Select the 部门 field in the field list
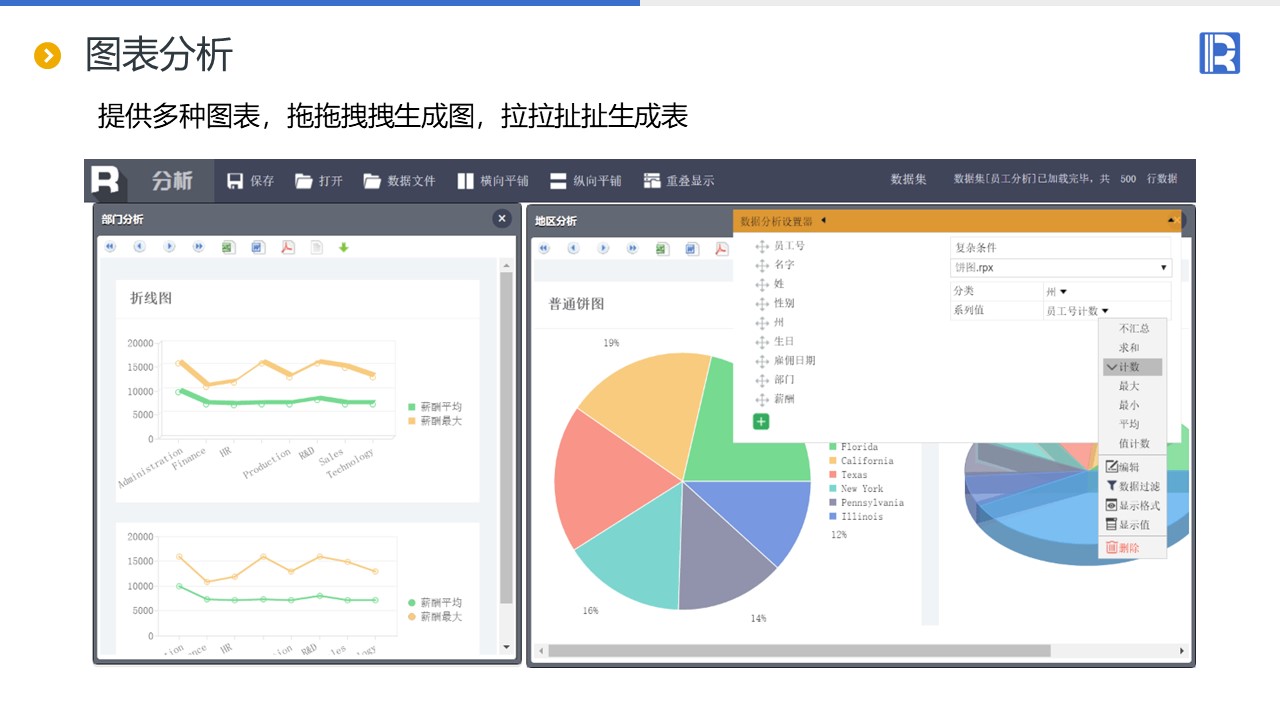This screenshot has width=1280, height=720. point(784,379)
